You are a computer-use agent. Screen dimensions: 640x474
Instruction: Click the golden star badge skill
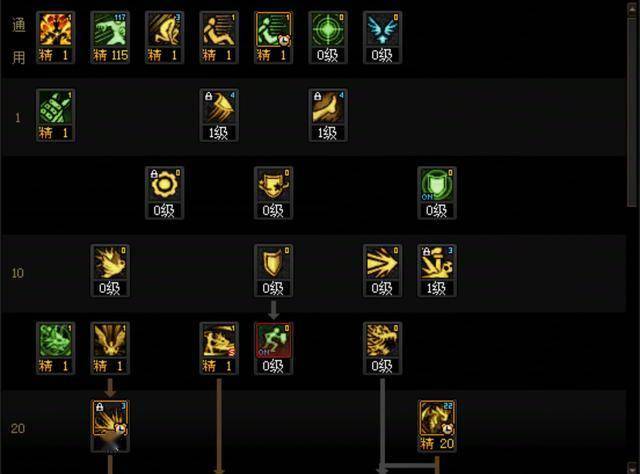tap(273, 193)
